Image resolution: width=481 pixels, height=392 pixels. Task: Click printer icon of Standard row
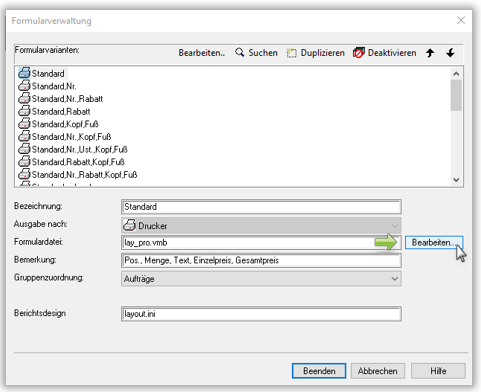[24, 73]
